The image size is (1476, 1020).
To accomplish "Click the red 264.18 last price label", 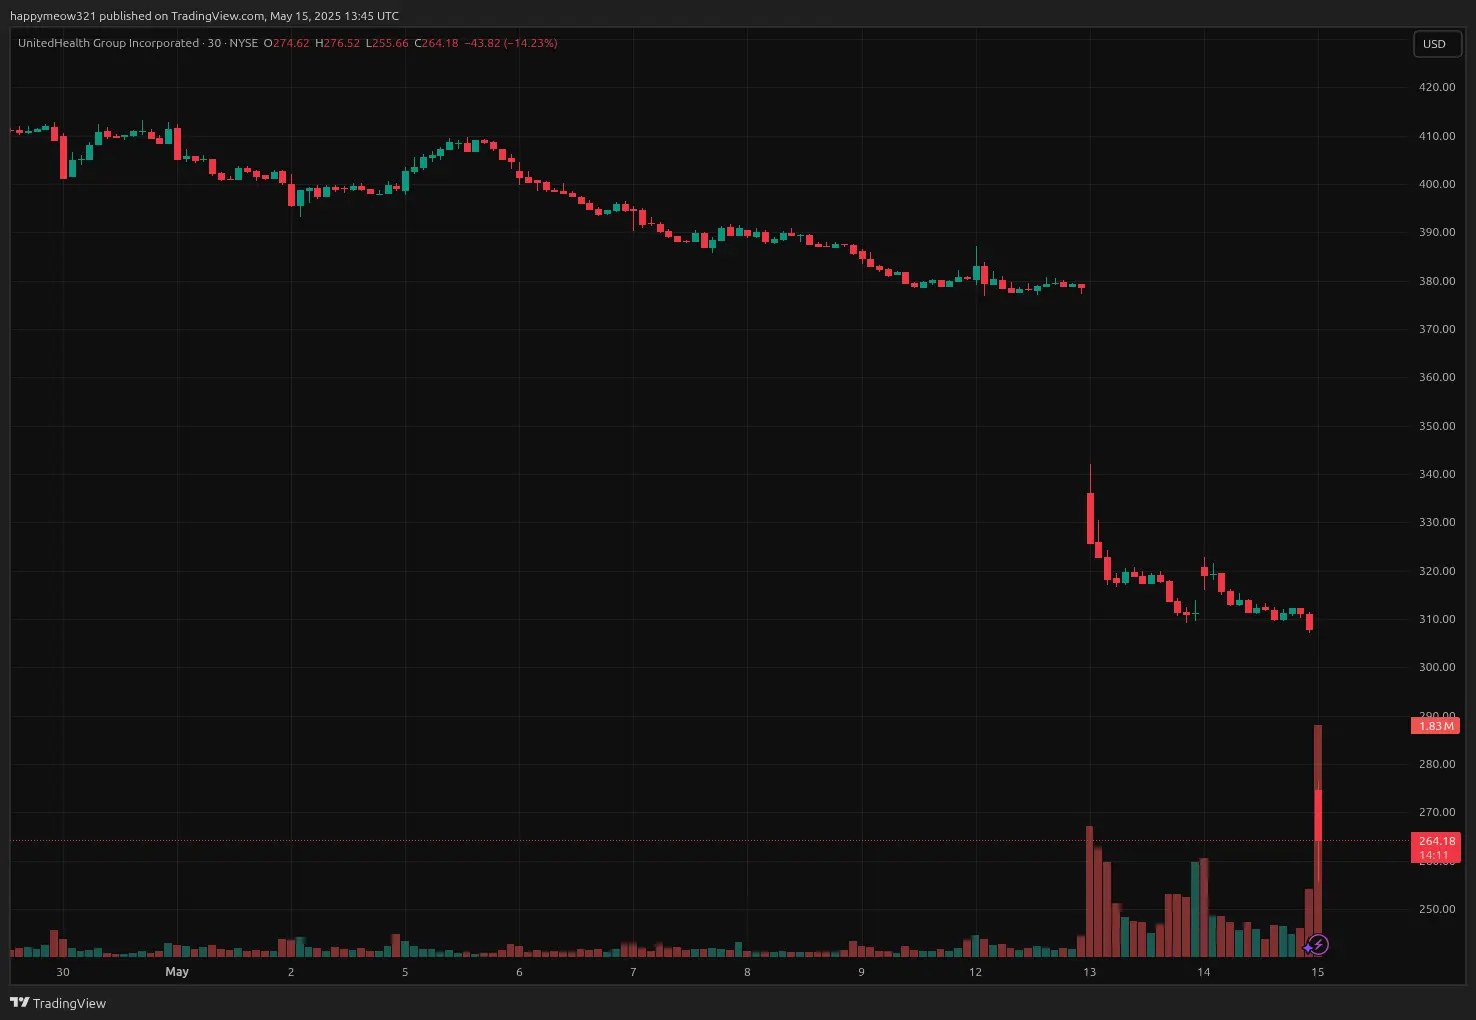I will point(1436,841).
